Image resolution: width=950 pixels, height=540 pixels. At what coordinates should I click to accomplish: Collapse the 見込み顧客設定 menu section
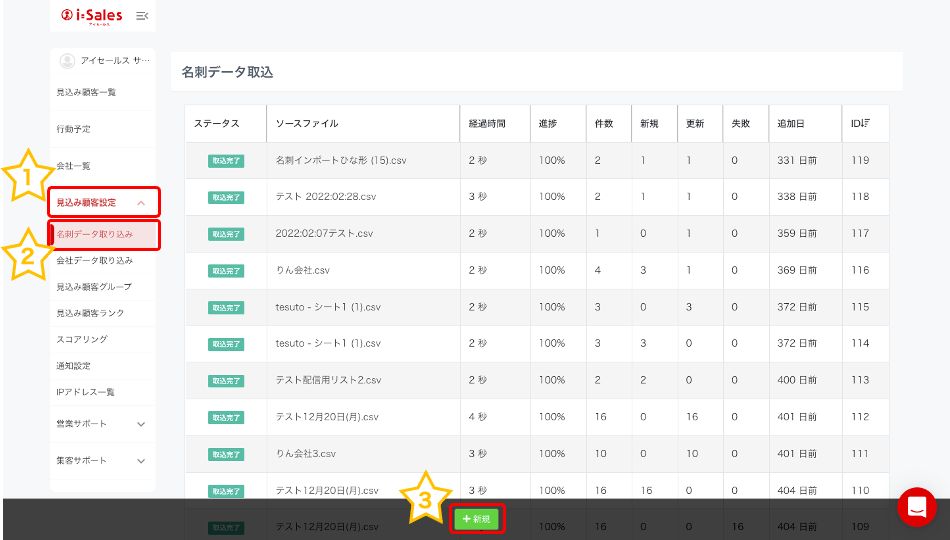pyautogui.click(x=141, y=203)
